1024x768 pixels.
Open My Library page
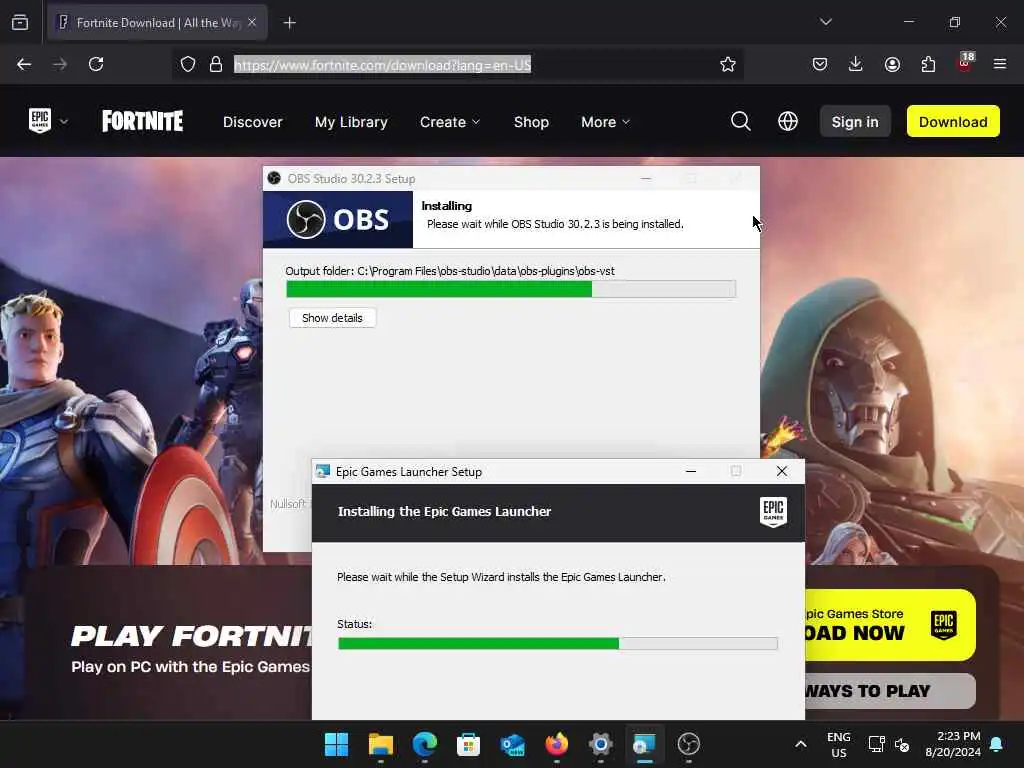tap(351, 122)
